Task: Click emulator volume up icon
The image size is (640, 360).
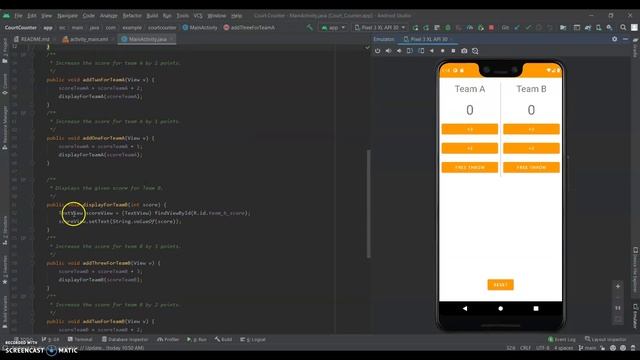Action: 388,51
